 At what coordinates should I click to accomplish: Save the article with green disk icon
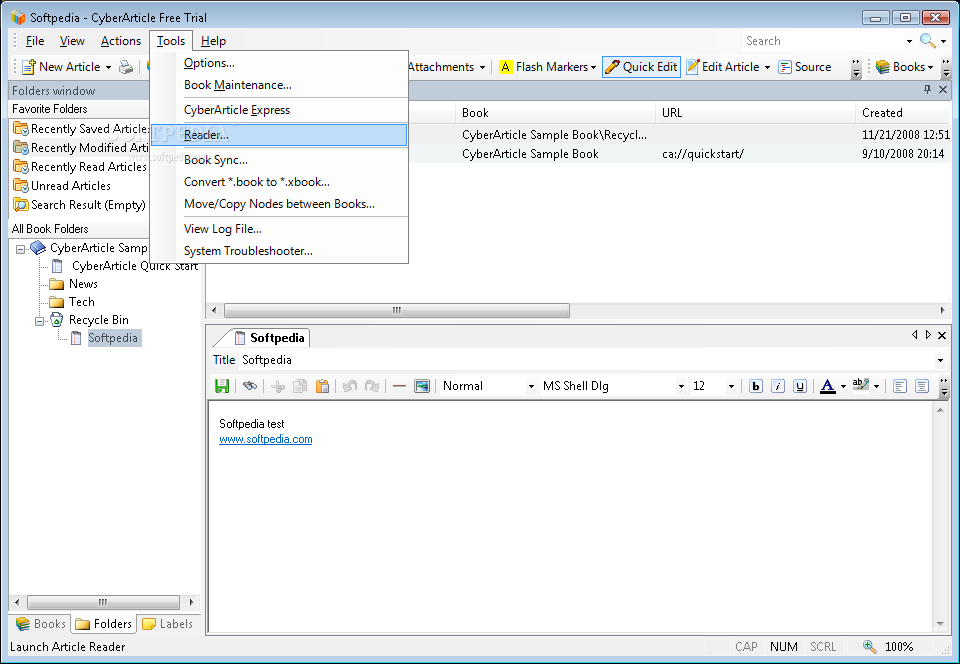pos(222,386)
